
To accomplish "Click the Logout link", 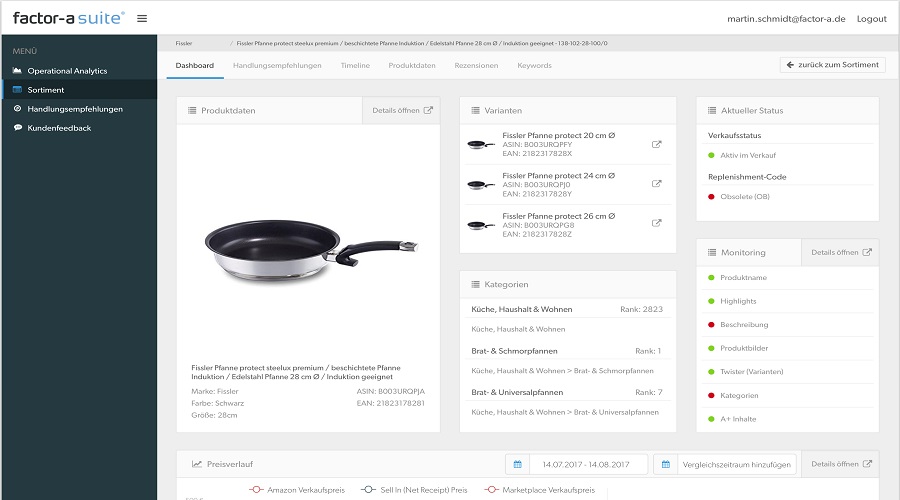I will 871,19.
